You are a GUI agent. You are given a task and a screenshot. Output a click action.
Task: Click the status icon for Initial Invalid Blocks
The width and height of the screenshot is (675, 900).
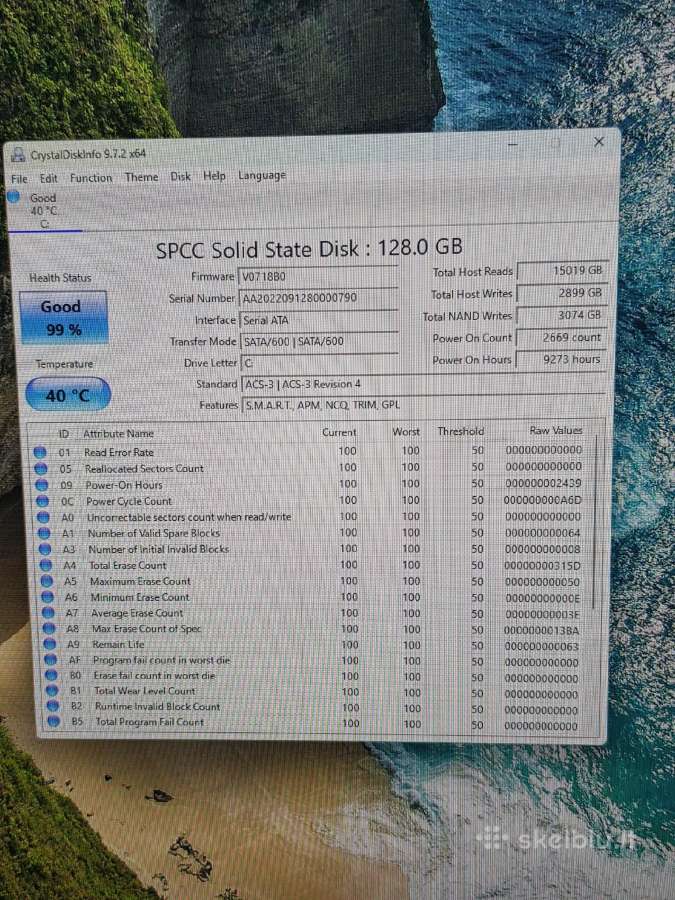coord(45,549)
